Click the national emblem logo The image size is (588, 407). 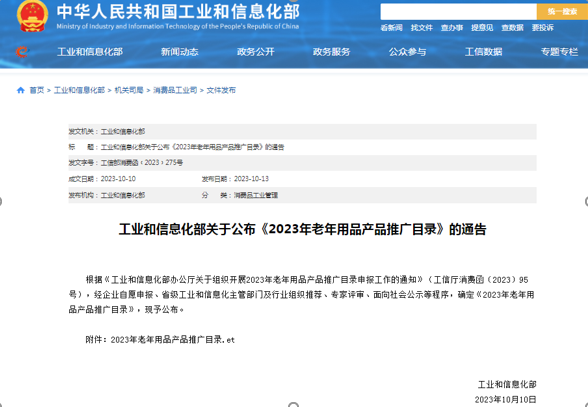[33, 16]
